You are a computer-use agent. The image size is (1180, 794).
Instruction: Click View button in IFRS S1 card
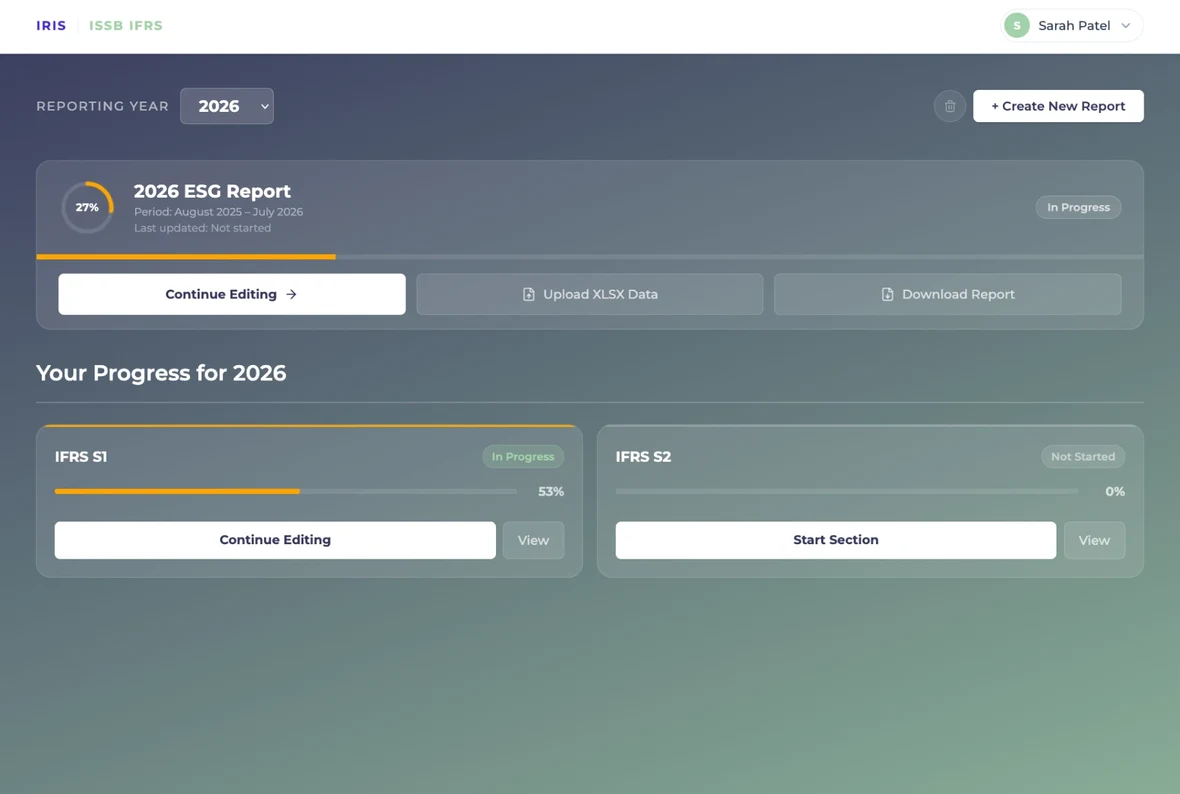pyautogui.click(x=534, y=540)
